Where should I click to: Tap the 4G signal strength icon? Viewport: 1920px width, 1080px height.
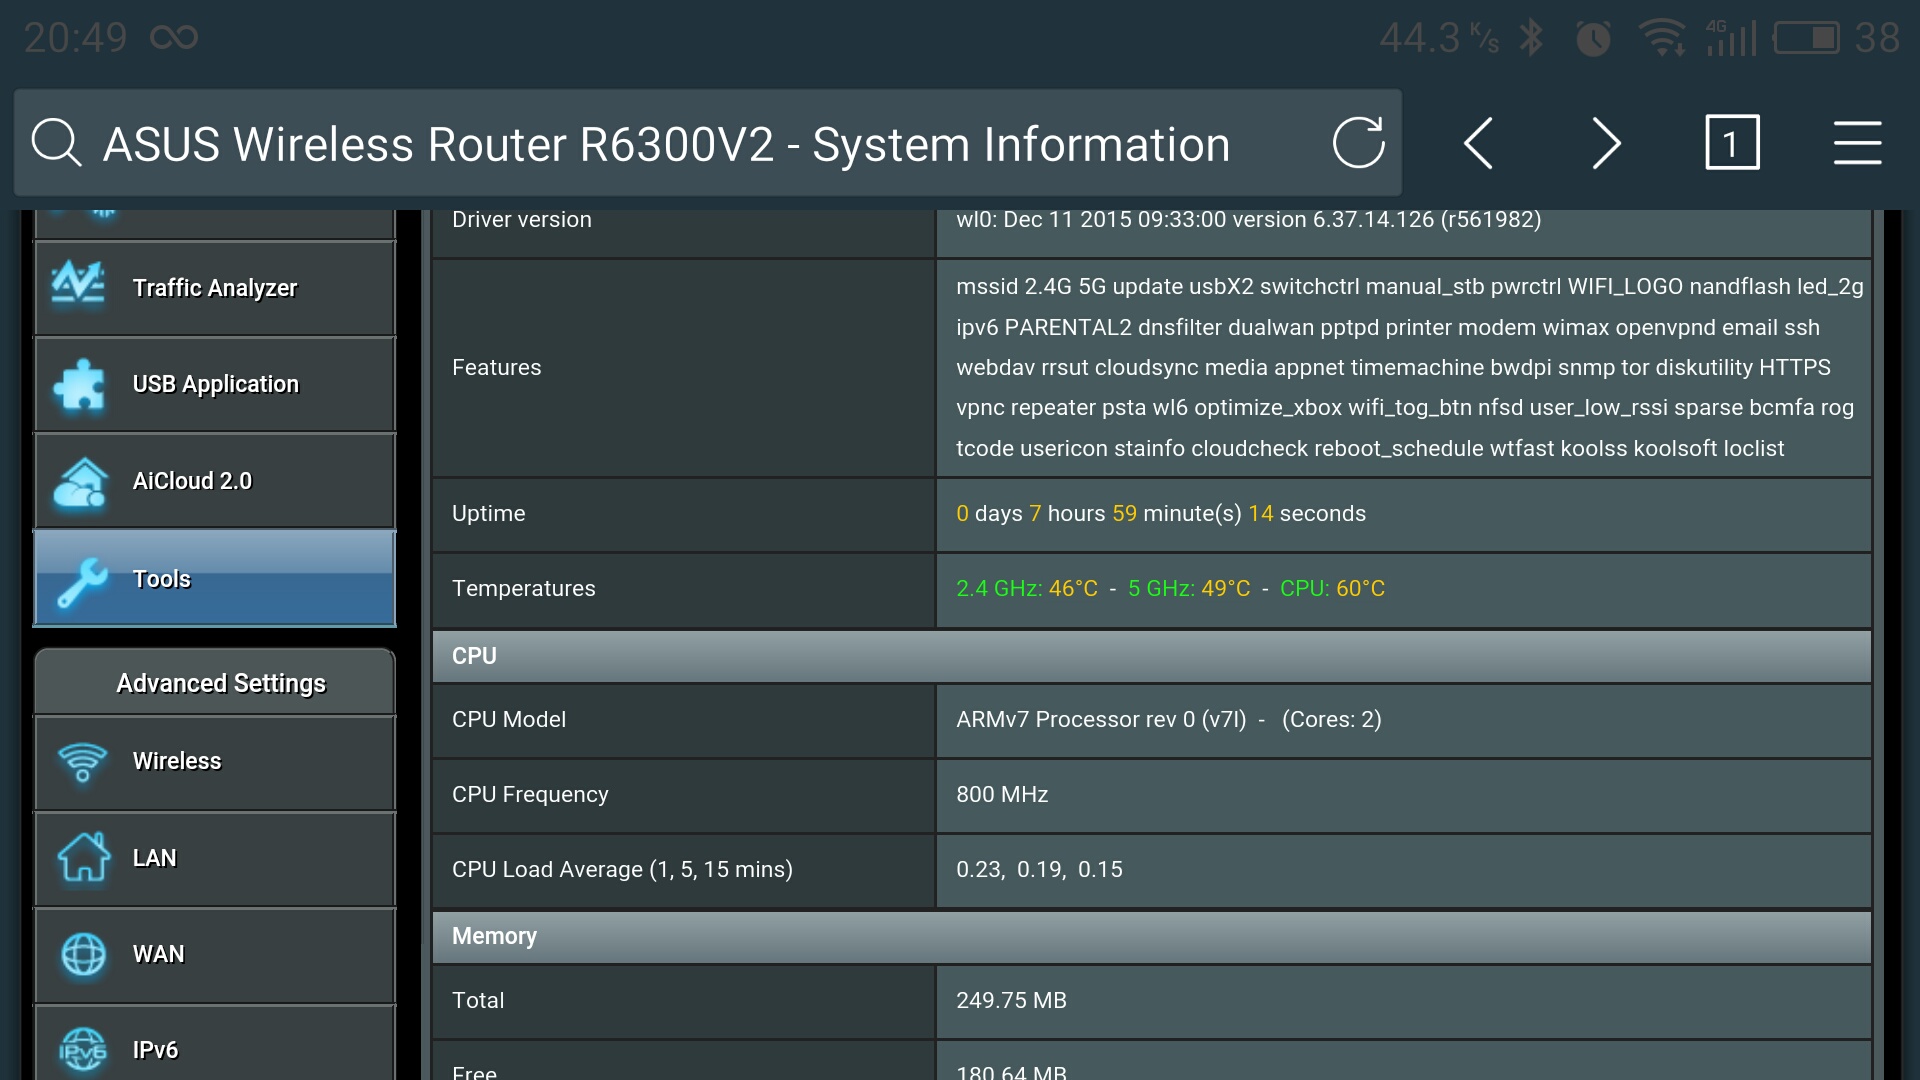pyautogui.click(x=1731, y=38)
